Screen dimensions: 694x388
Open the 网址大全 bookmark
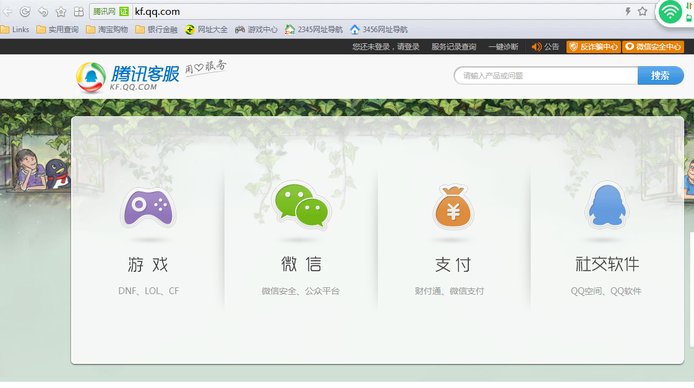tap(207, 30)
